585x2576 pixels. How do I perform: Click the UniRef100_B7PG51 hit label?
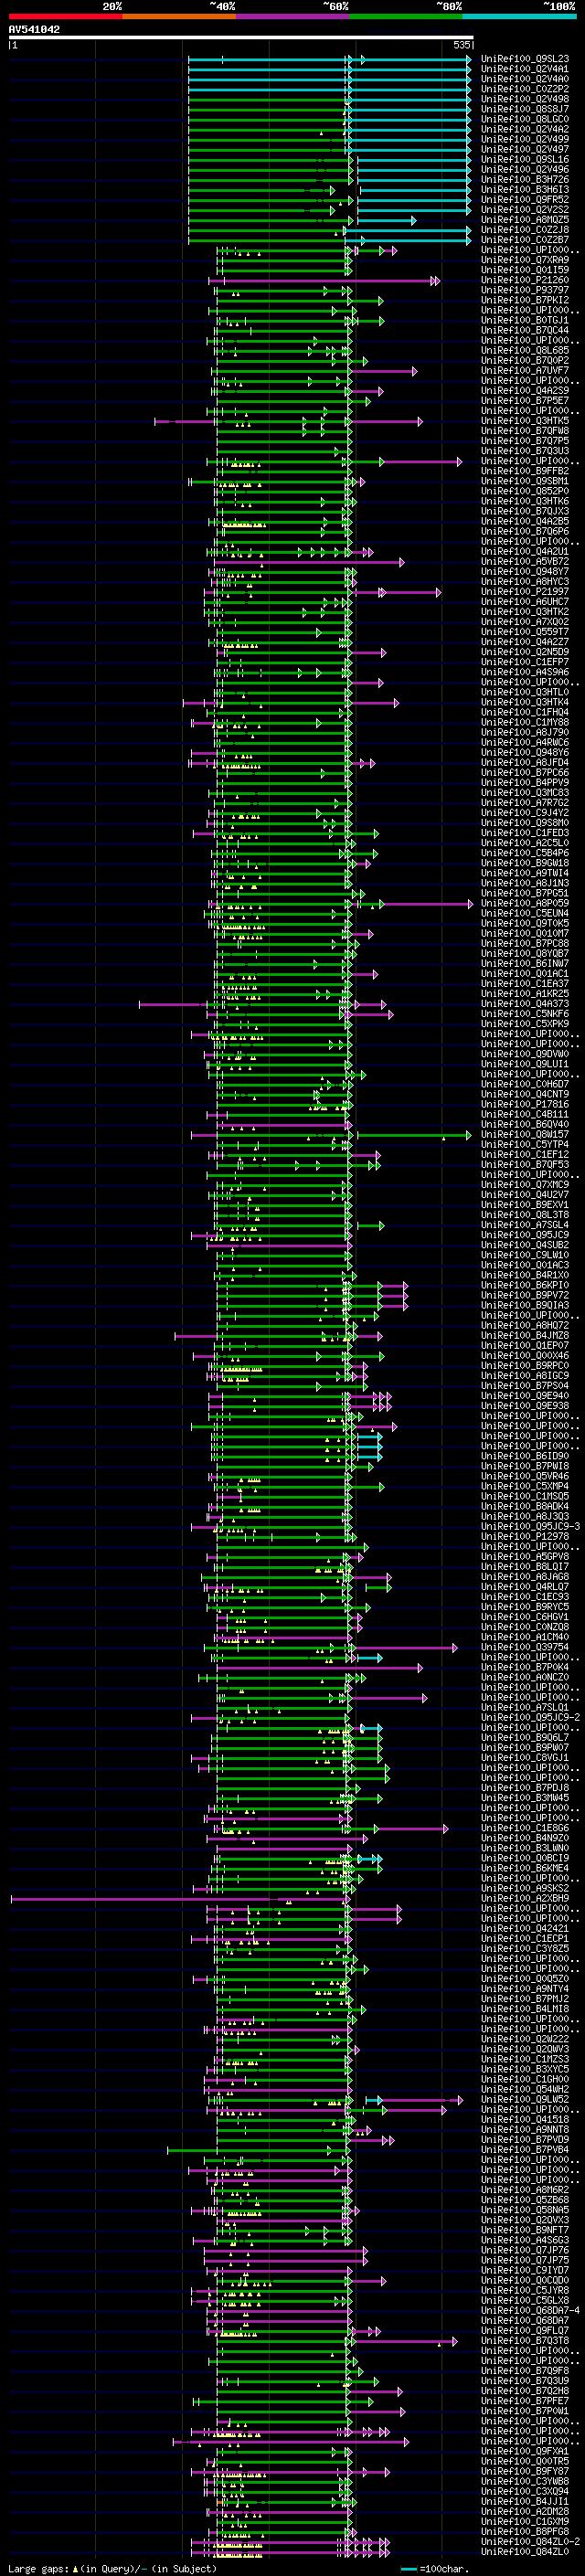point(525,893)
